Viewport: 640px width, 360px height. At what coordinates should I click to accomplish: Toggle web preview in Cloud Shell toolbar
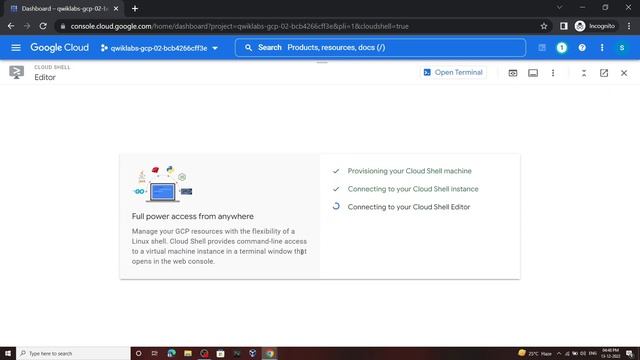click(513, 73)
